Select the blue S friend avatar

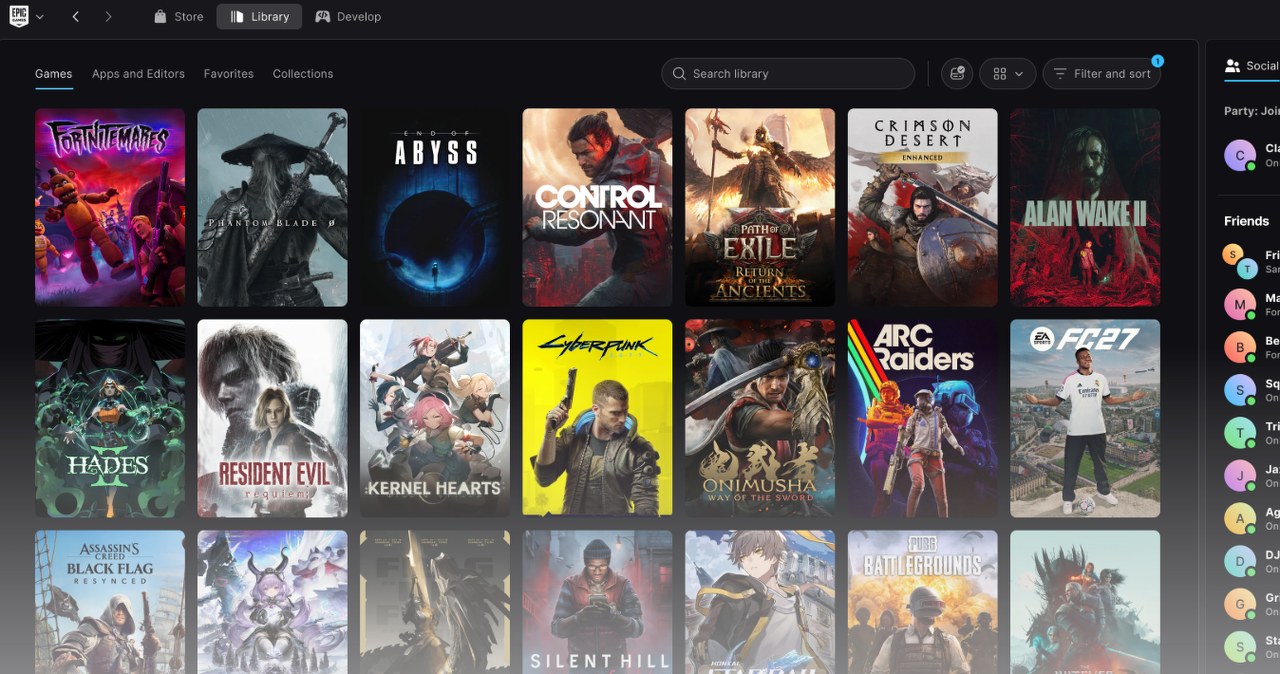coord(1241,390)
